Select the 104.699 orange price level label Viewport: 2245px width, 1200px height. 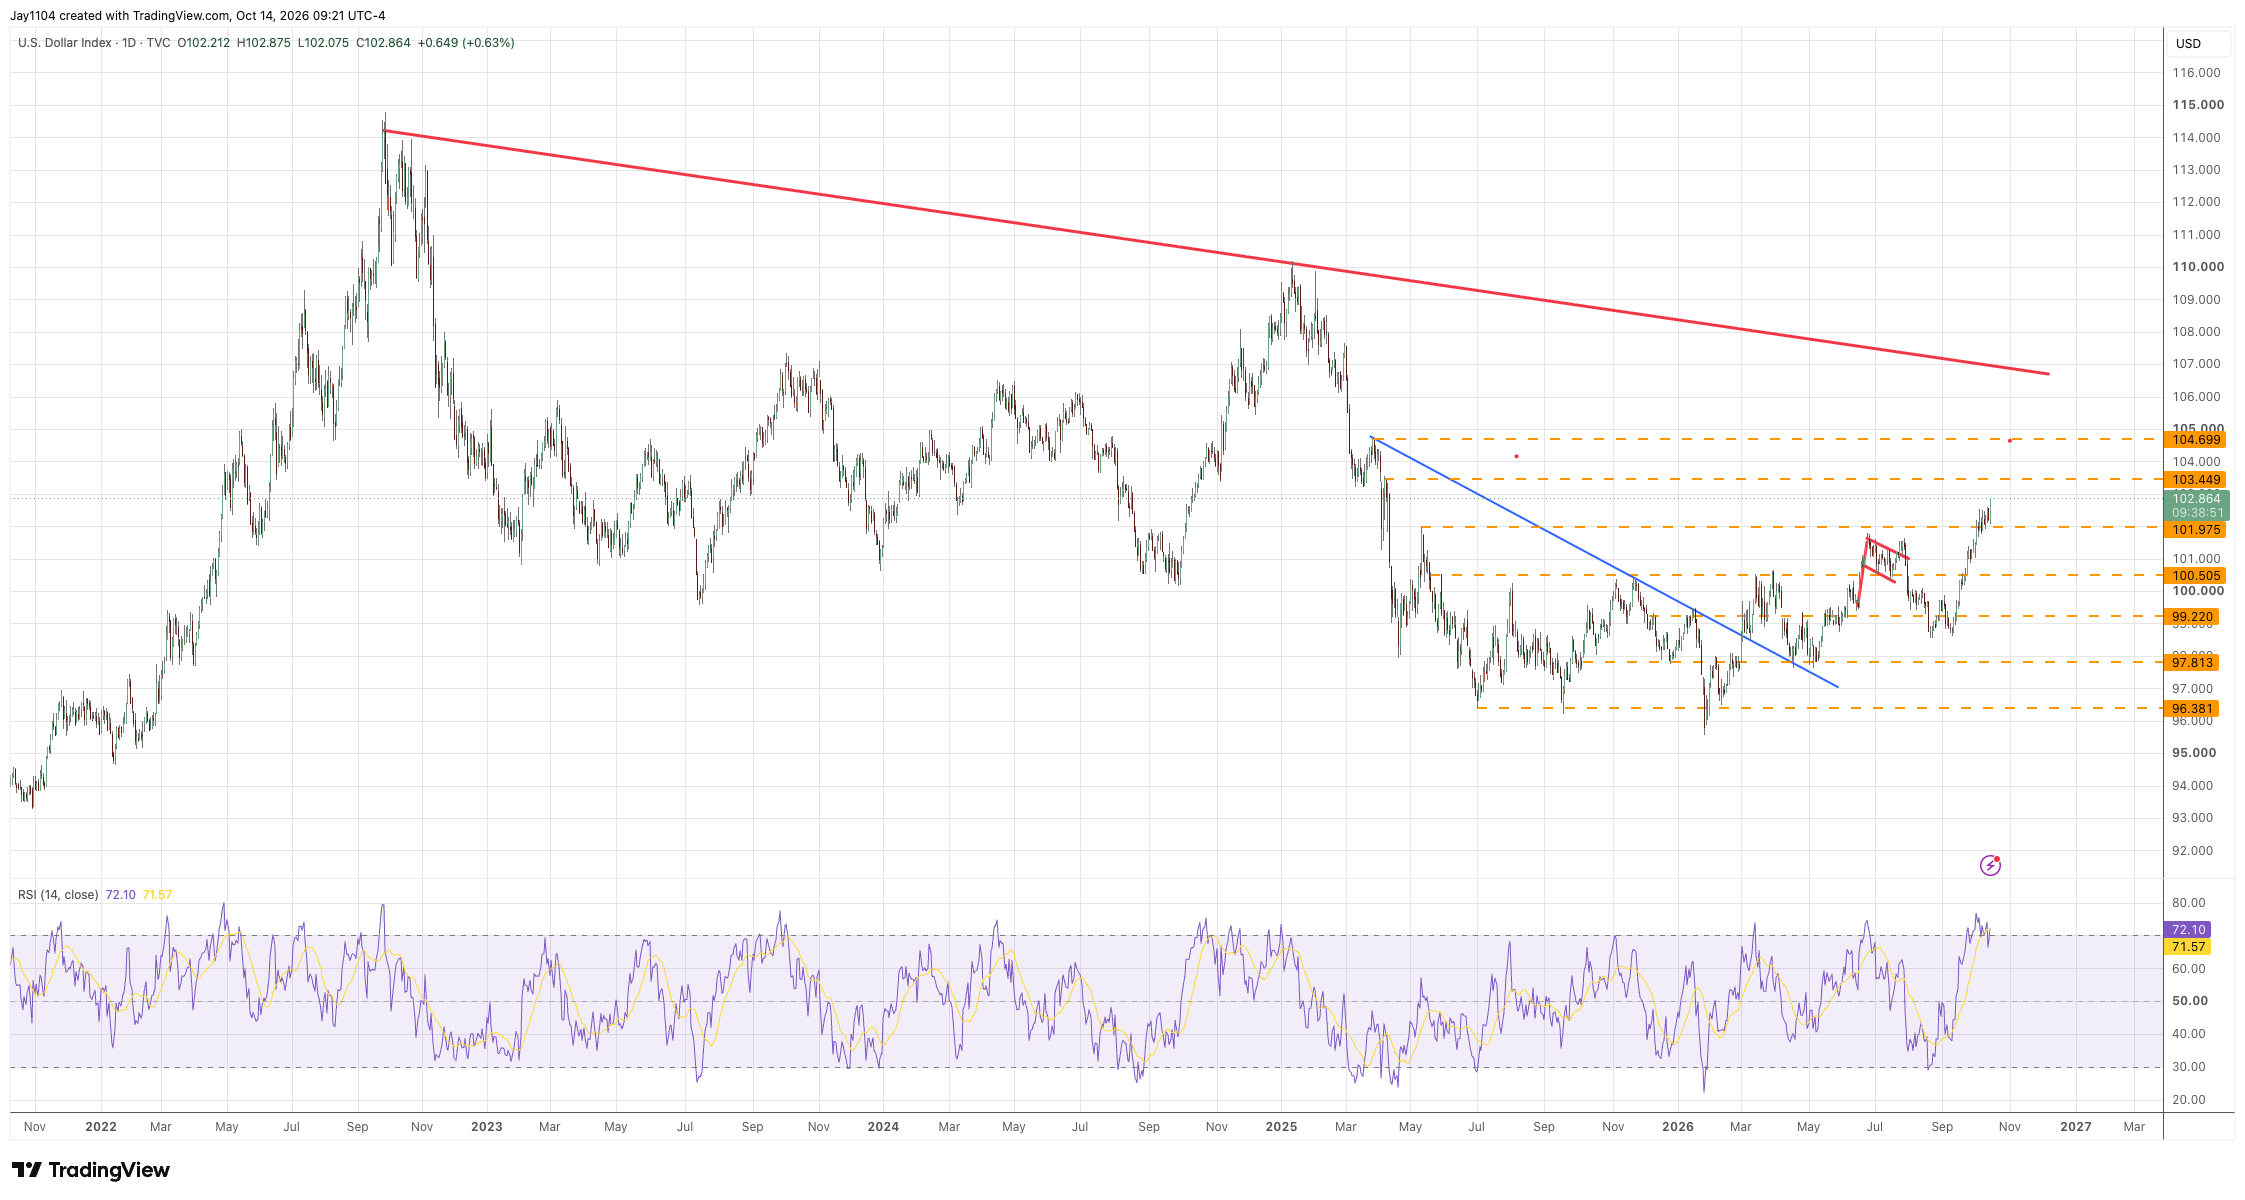(2196, 440)
